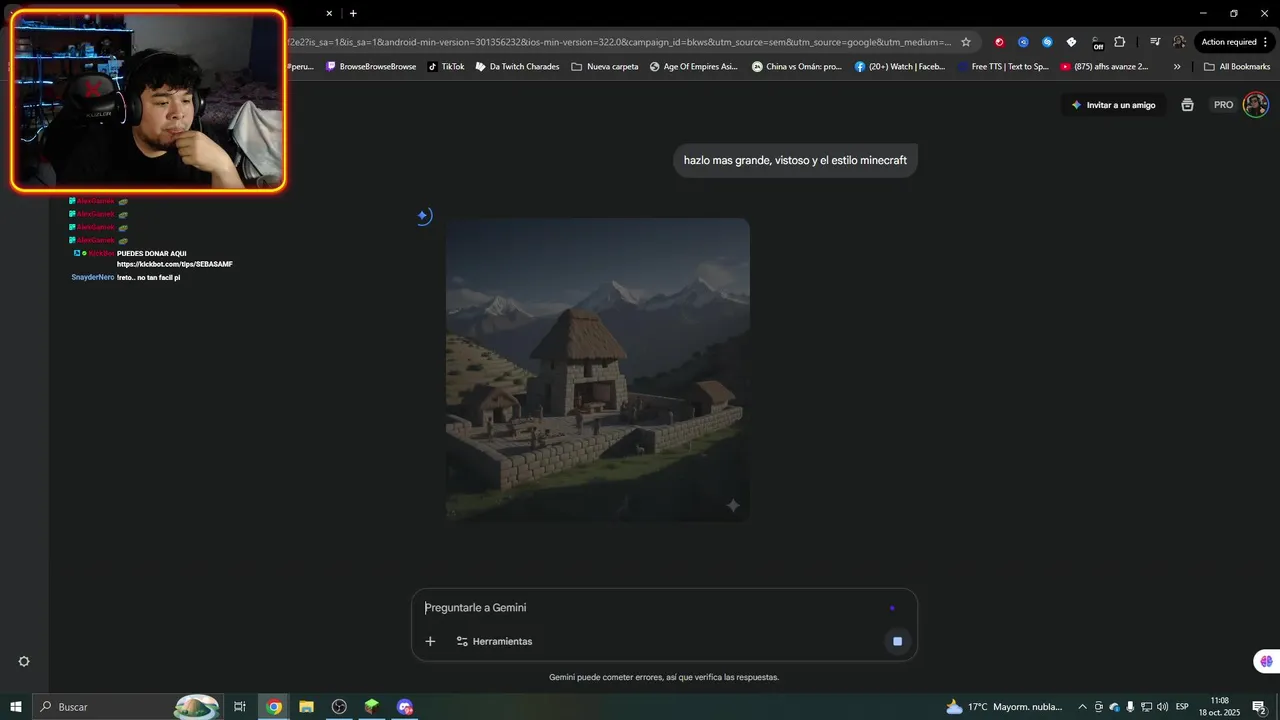The width and height of the screenshot is (1280, 720).
Task: Open the Chrome Extensions puzzle menu
Action: click(1120, 42)
